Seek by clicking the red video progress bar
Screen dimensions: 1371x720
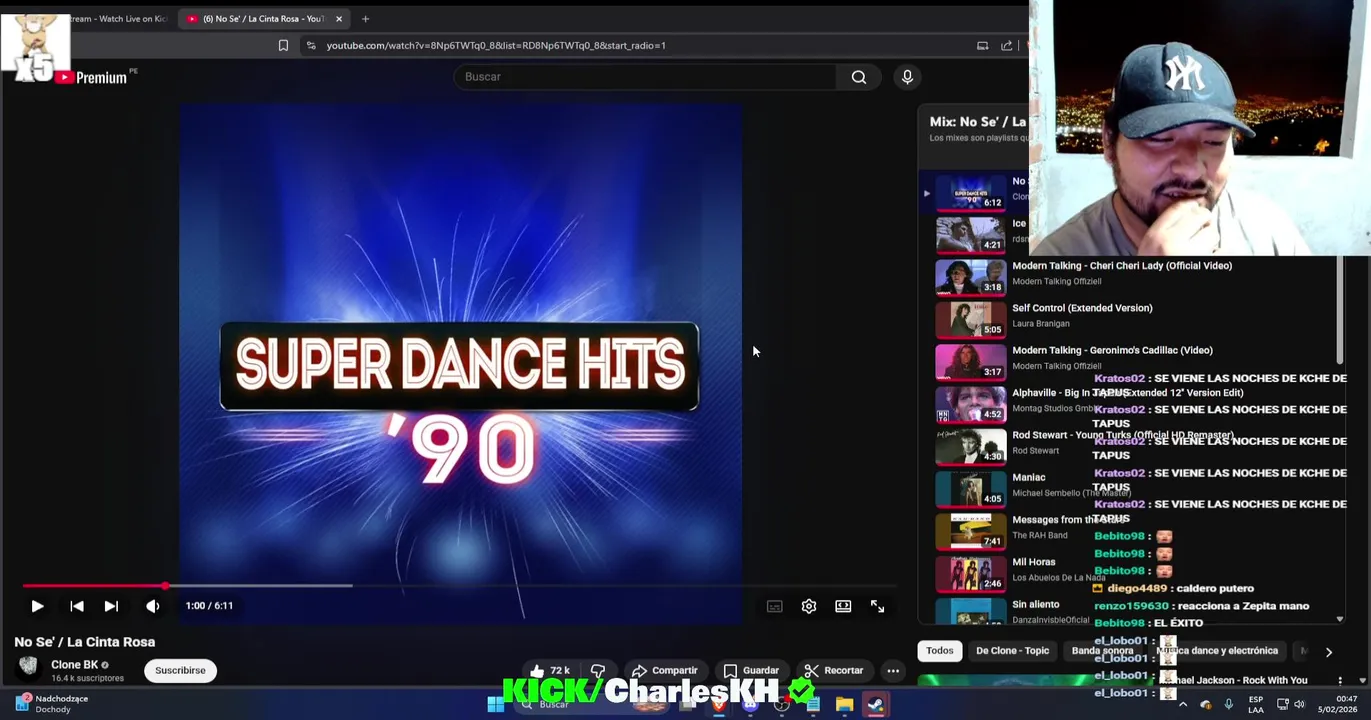point(94,586)
